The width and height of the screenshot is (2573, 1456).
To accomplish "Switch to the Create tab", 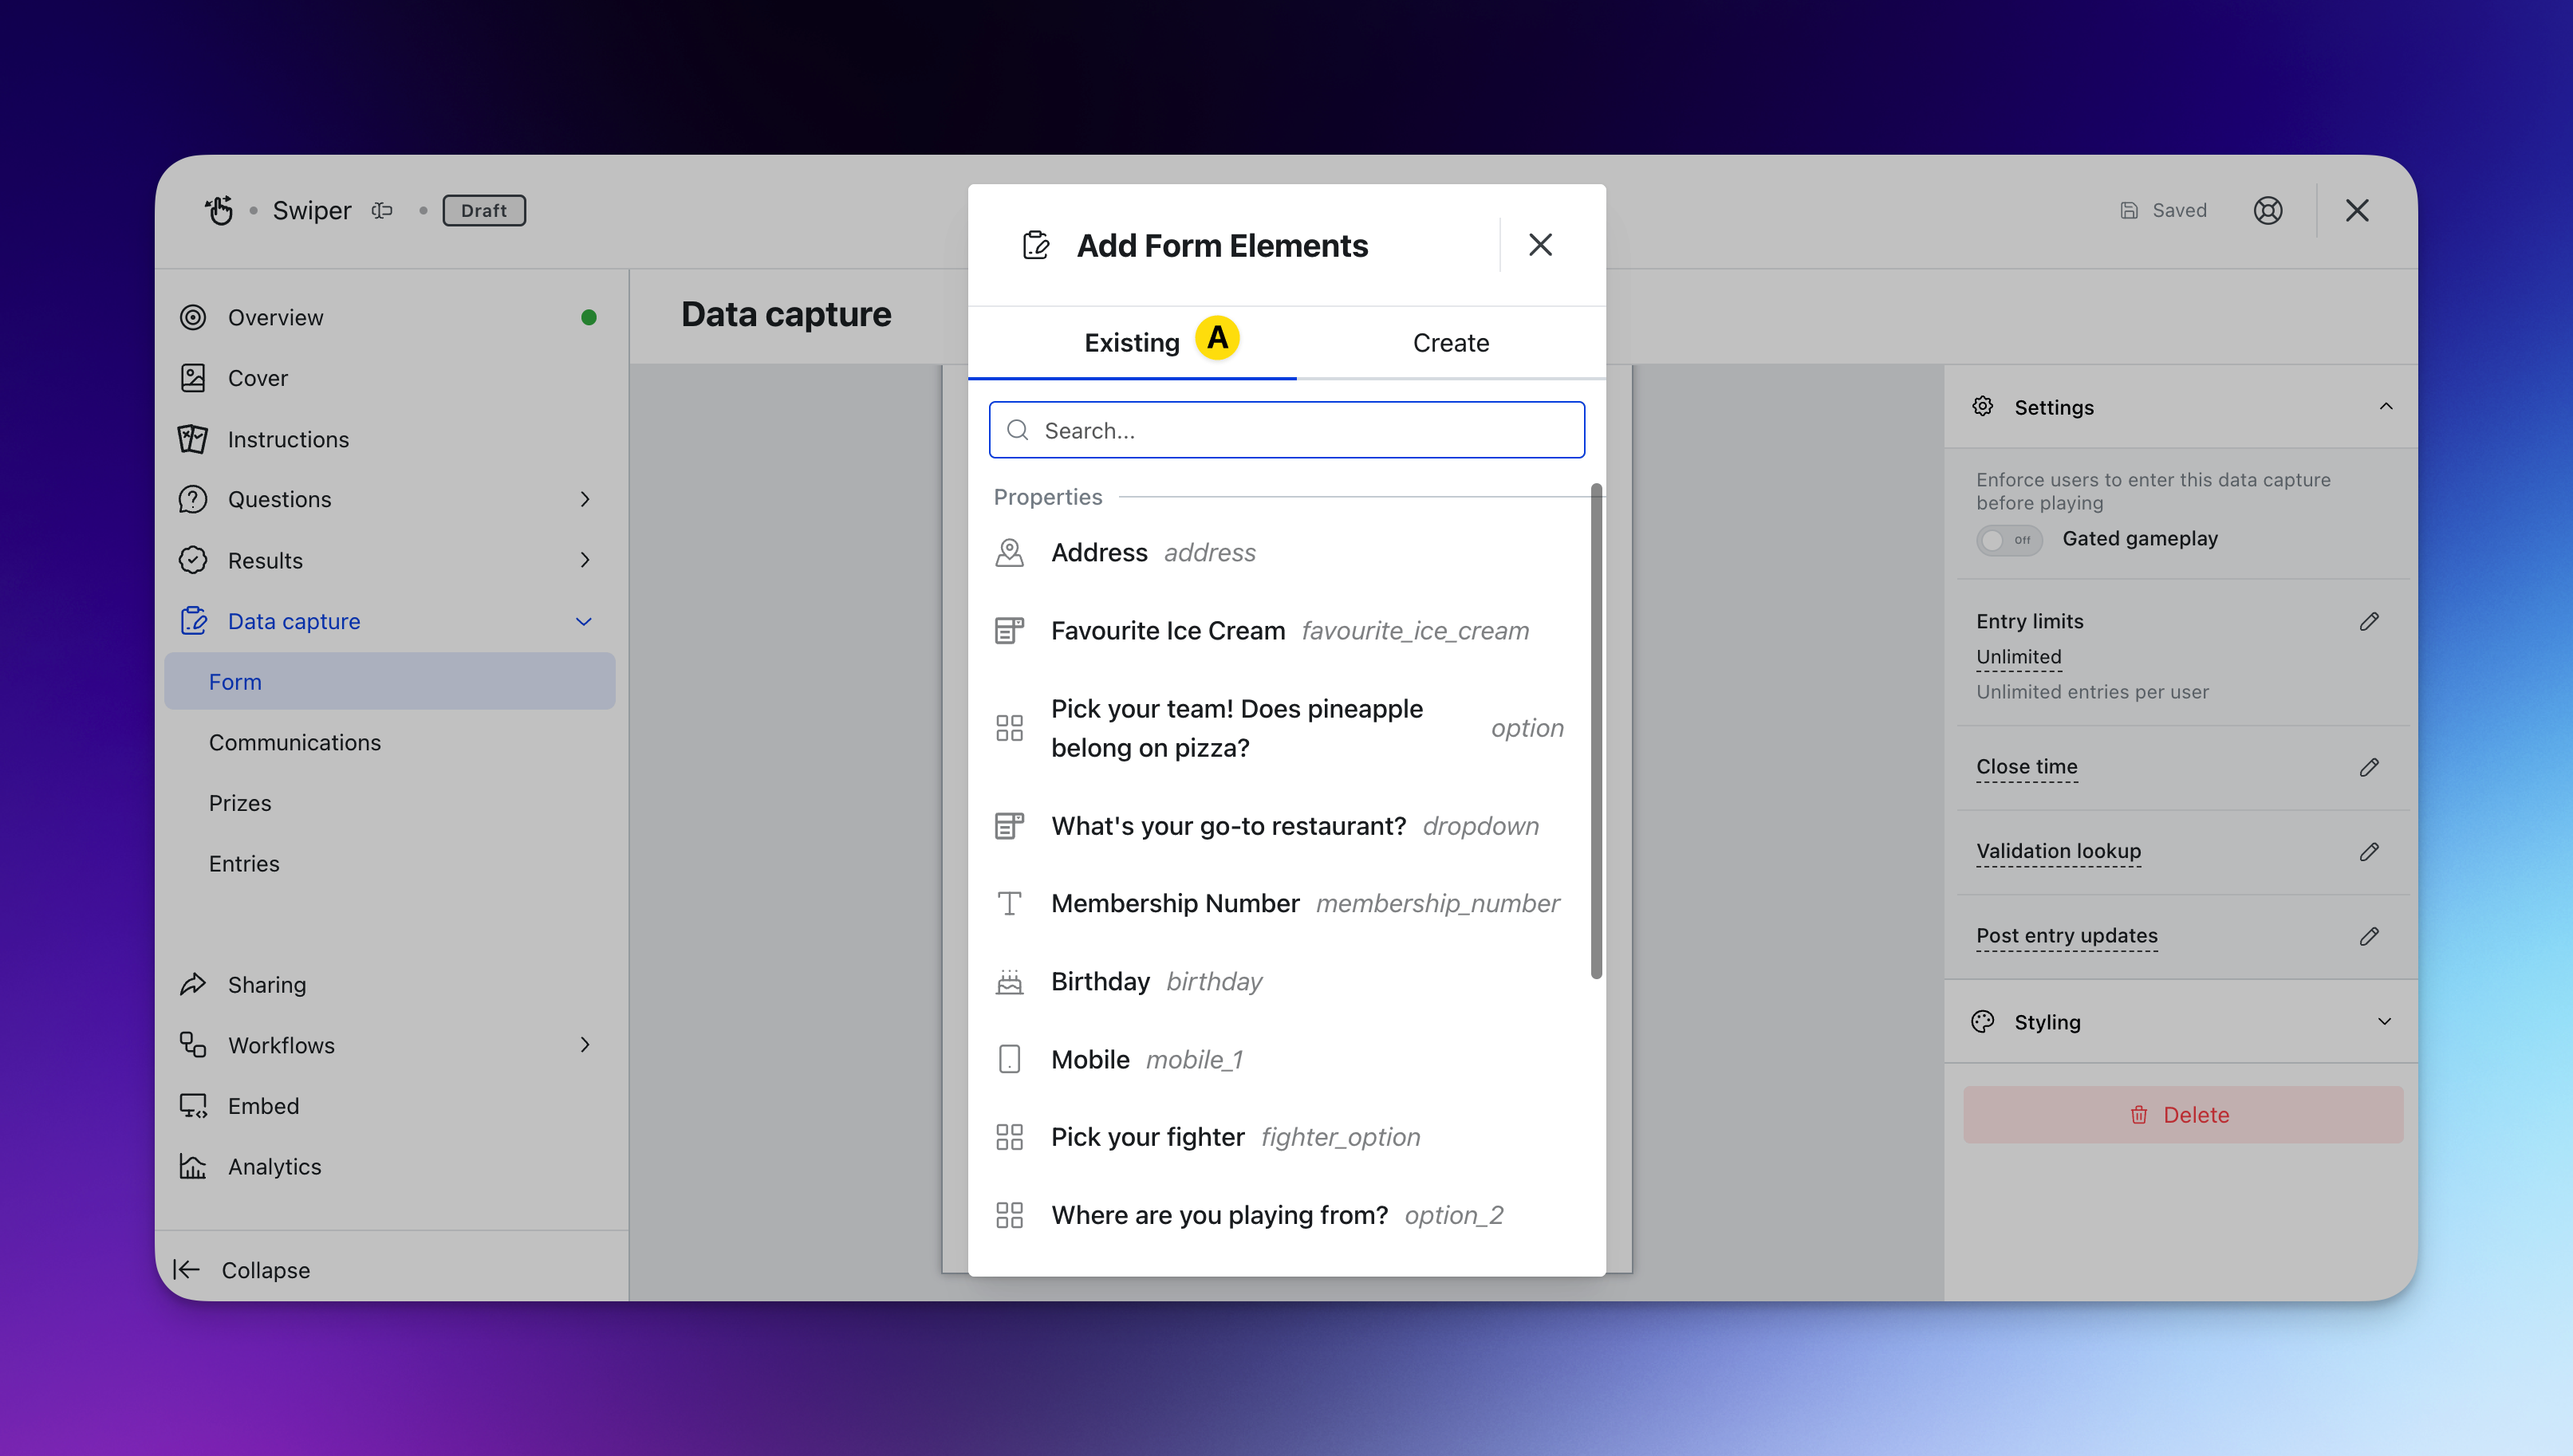I will coord(1450,343).
